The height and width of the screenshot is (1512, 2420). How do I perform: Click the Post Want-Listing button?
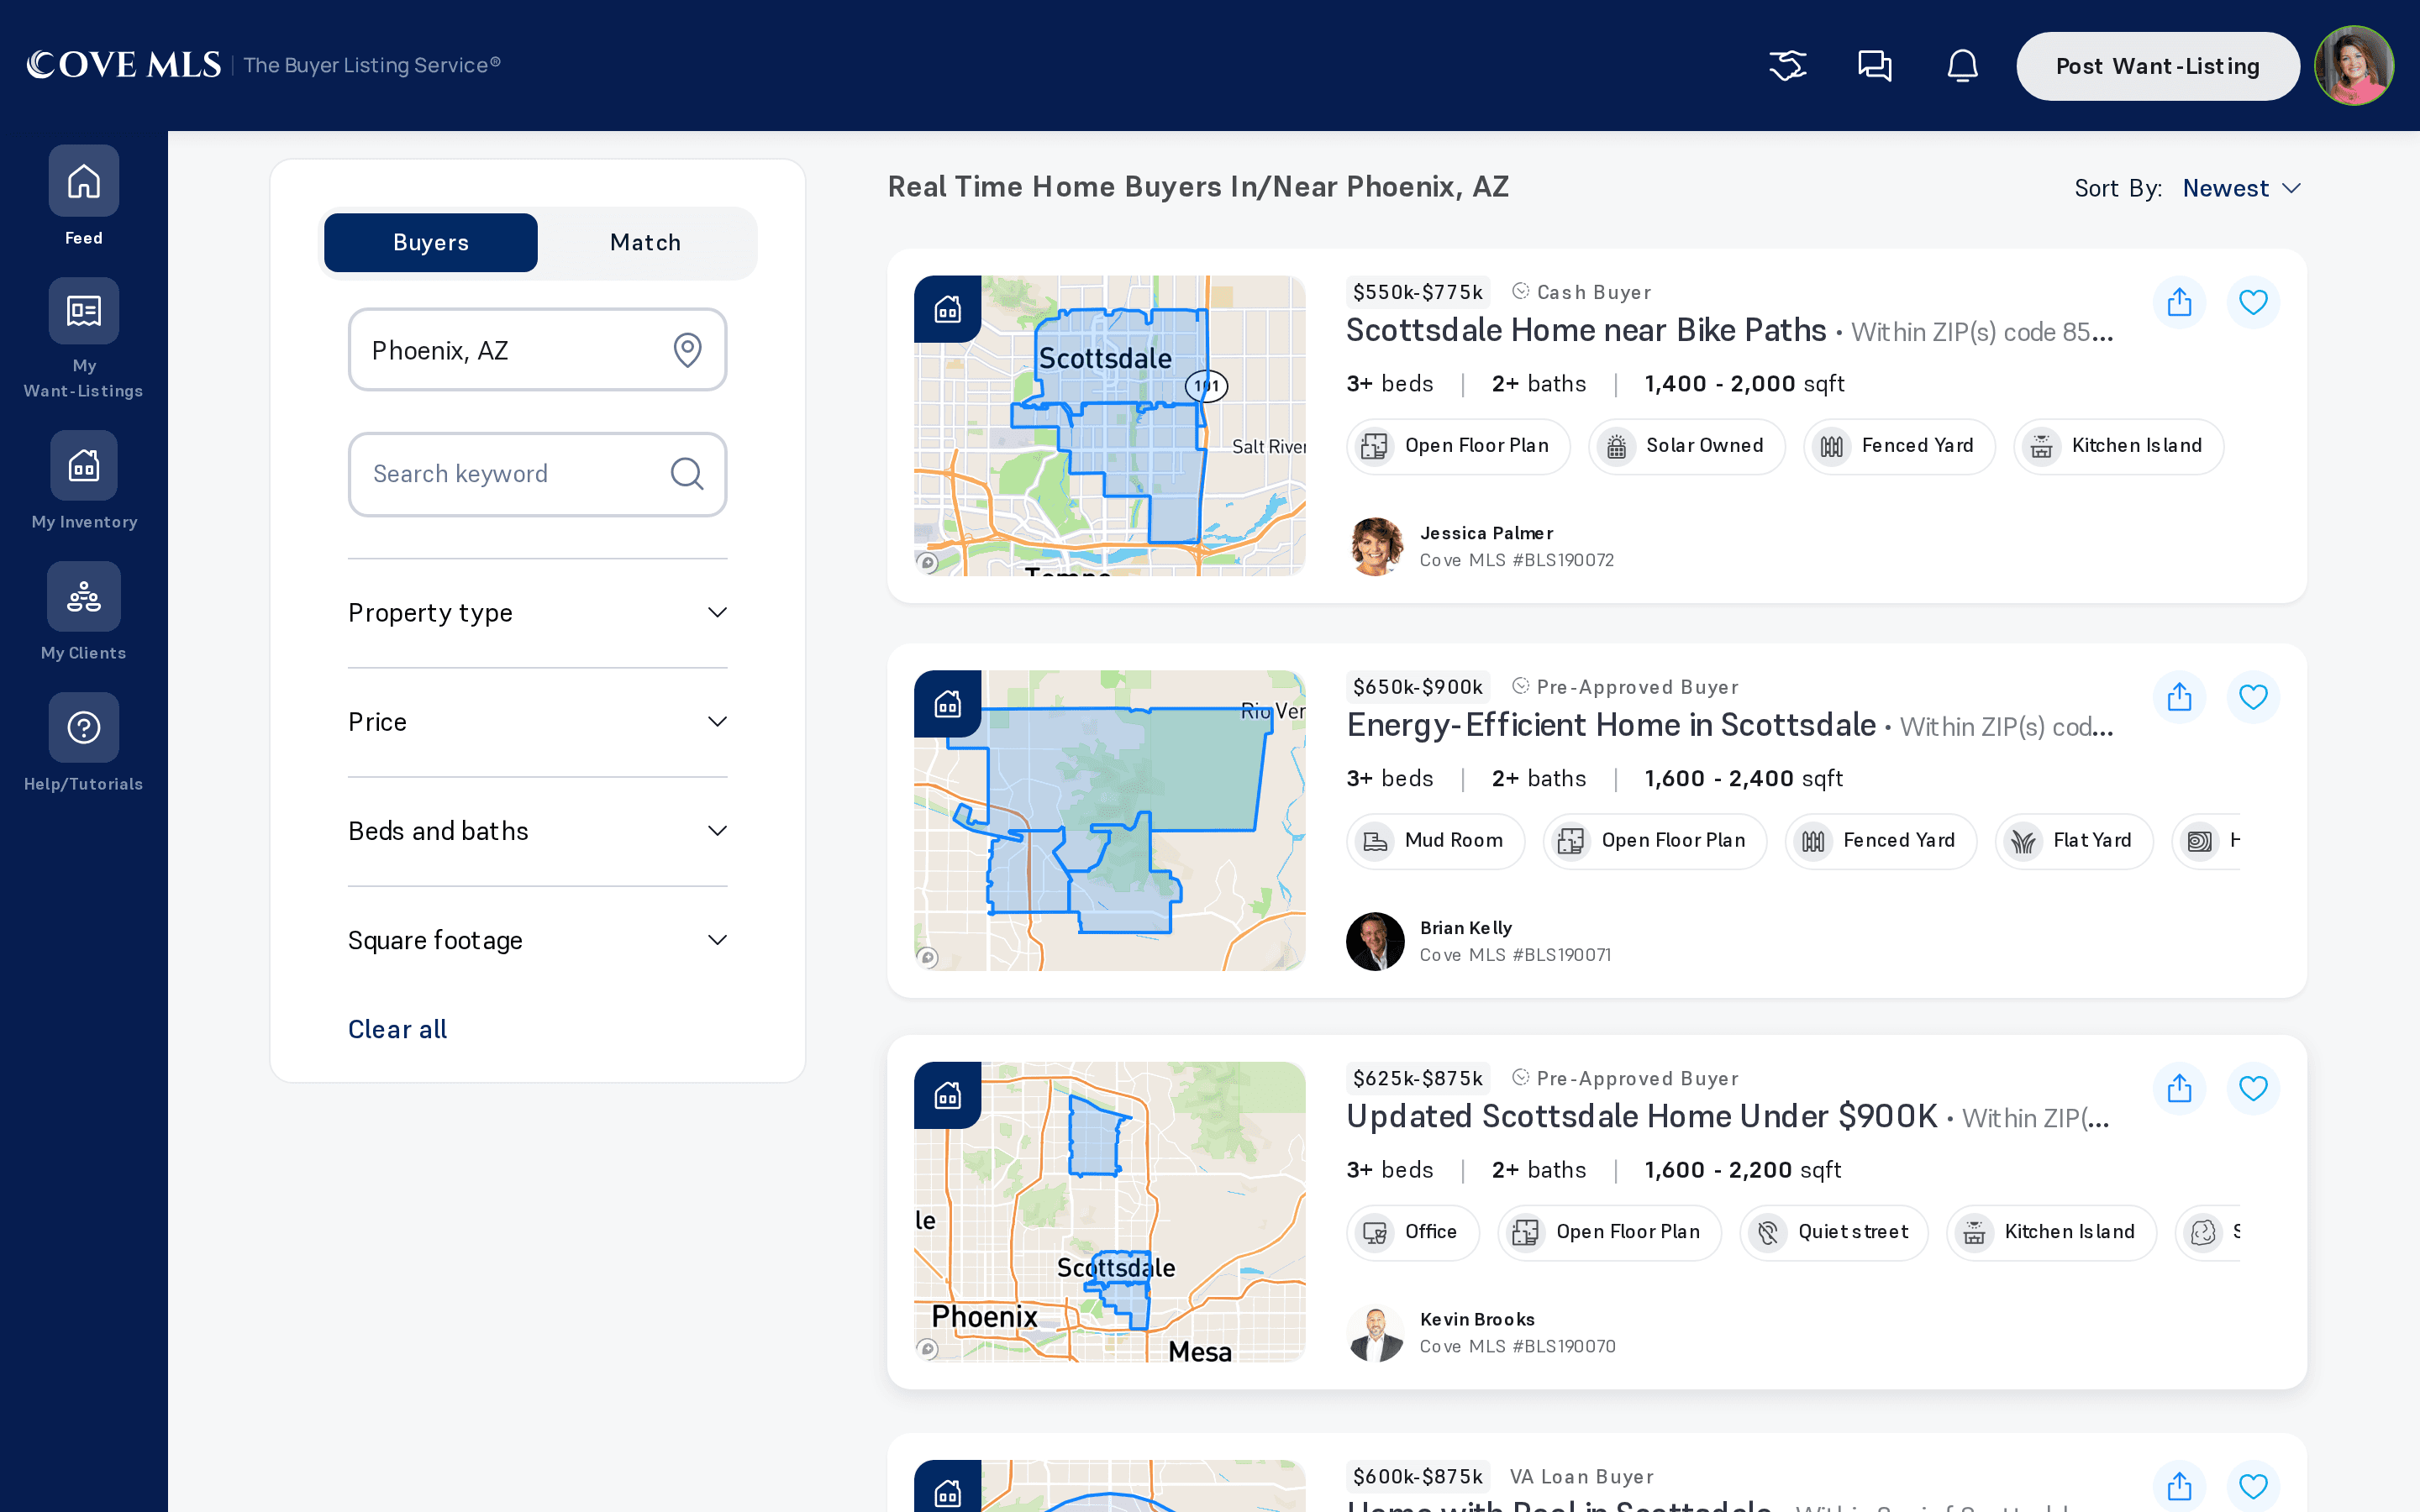(x=2157, y=66)
